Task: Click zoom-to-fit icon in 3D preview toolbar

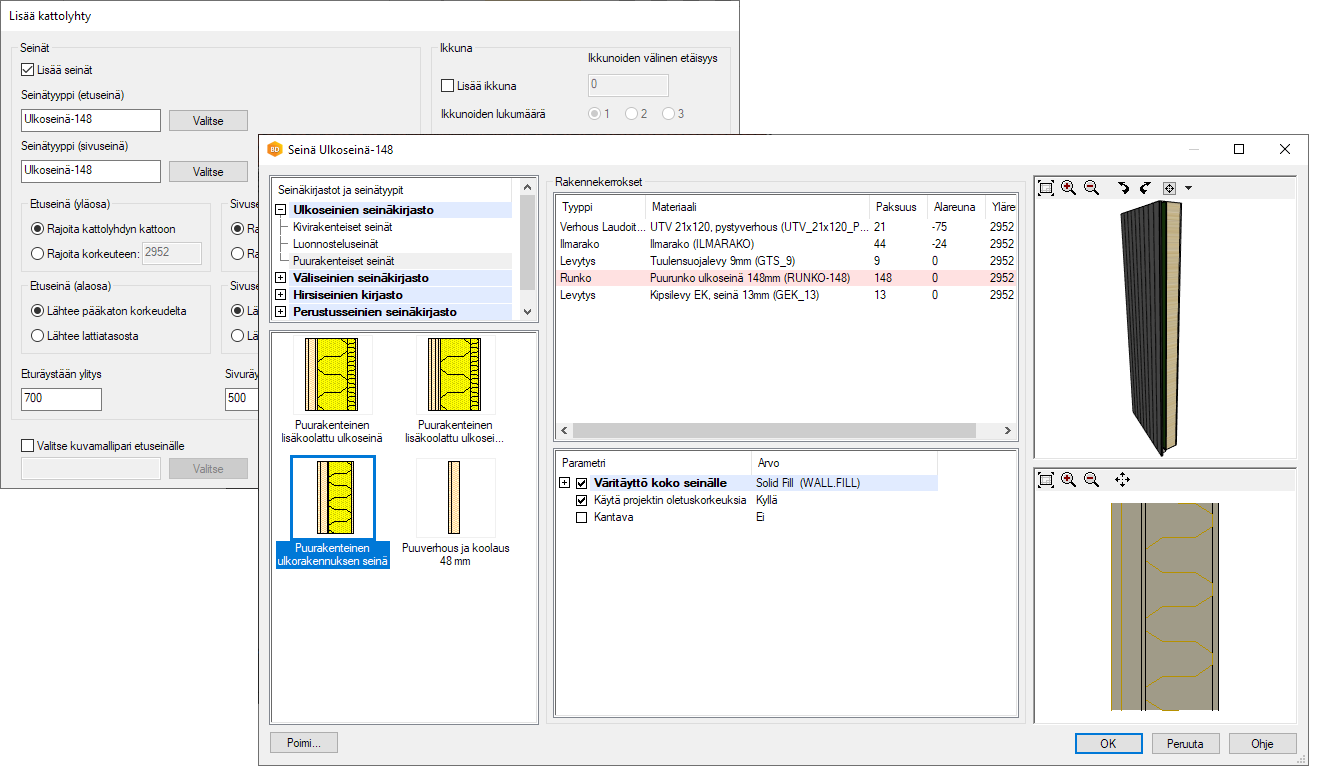Action: (1046, 188)
